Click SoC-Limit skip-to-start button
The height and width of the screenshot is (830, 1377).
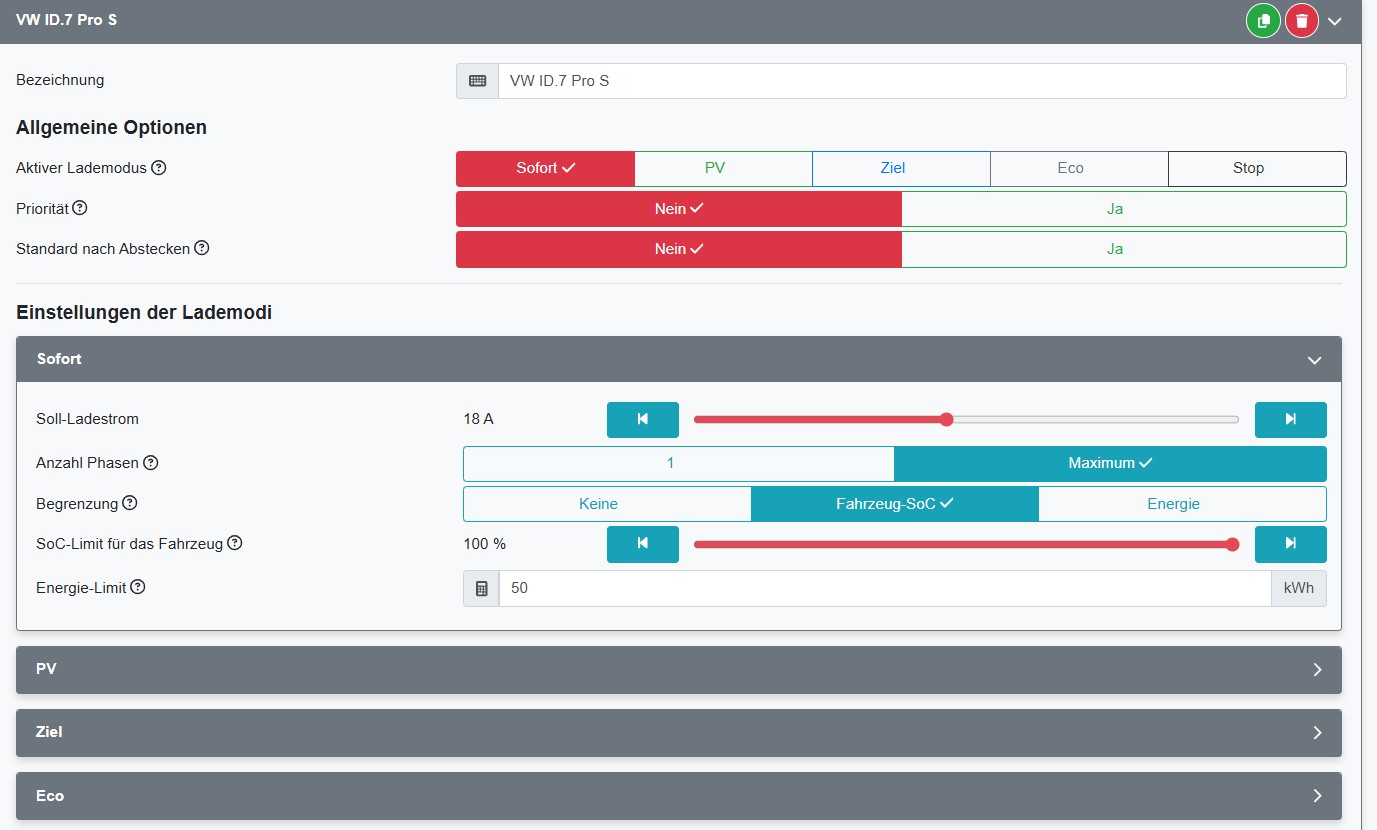[643, 544]
